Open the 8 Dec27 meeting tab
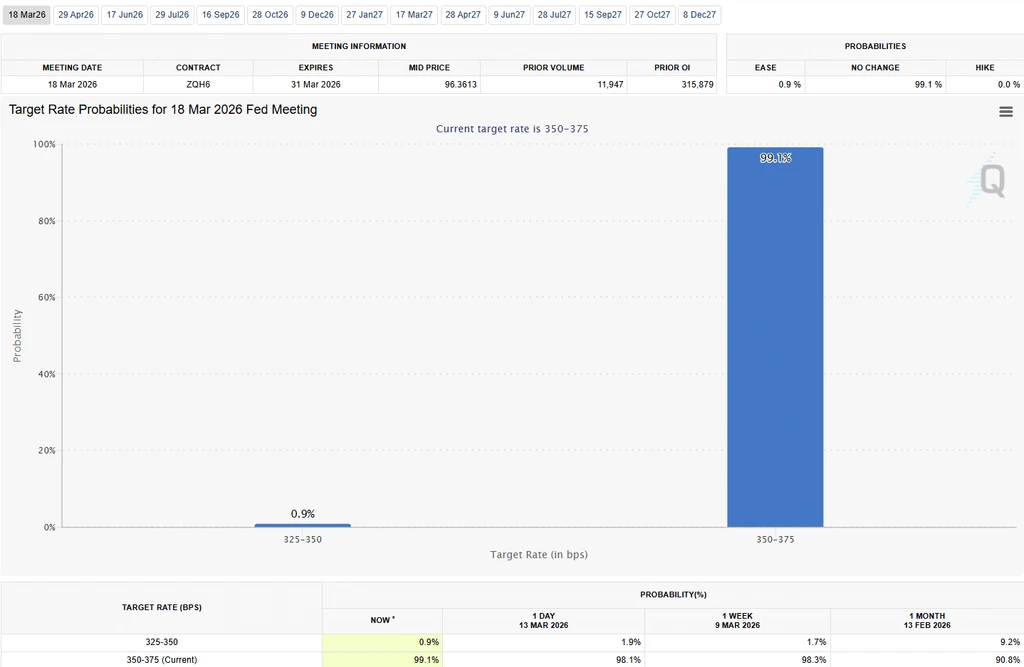Image resolution: width=1024 pixels, height=667 pixels. click(x=699, y=14)
